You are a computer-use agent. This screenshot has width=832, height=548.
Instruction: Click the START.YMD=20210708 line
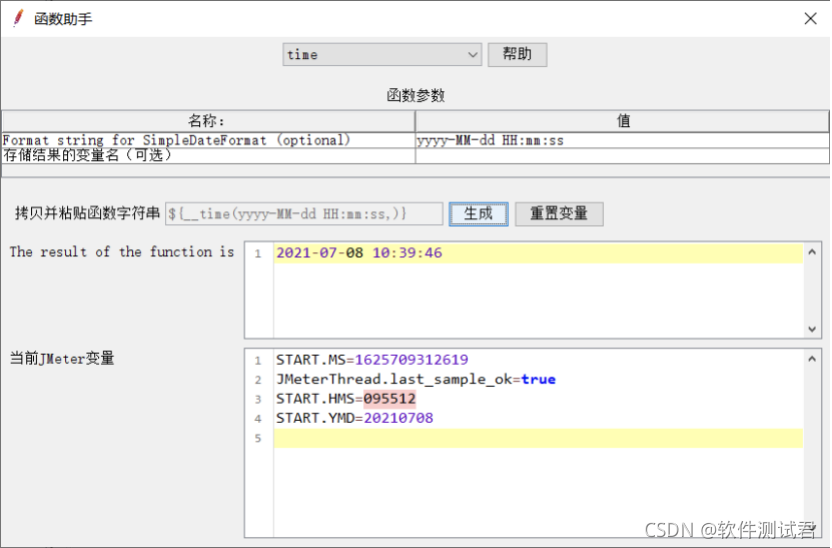pos(354,418)
